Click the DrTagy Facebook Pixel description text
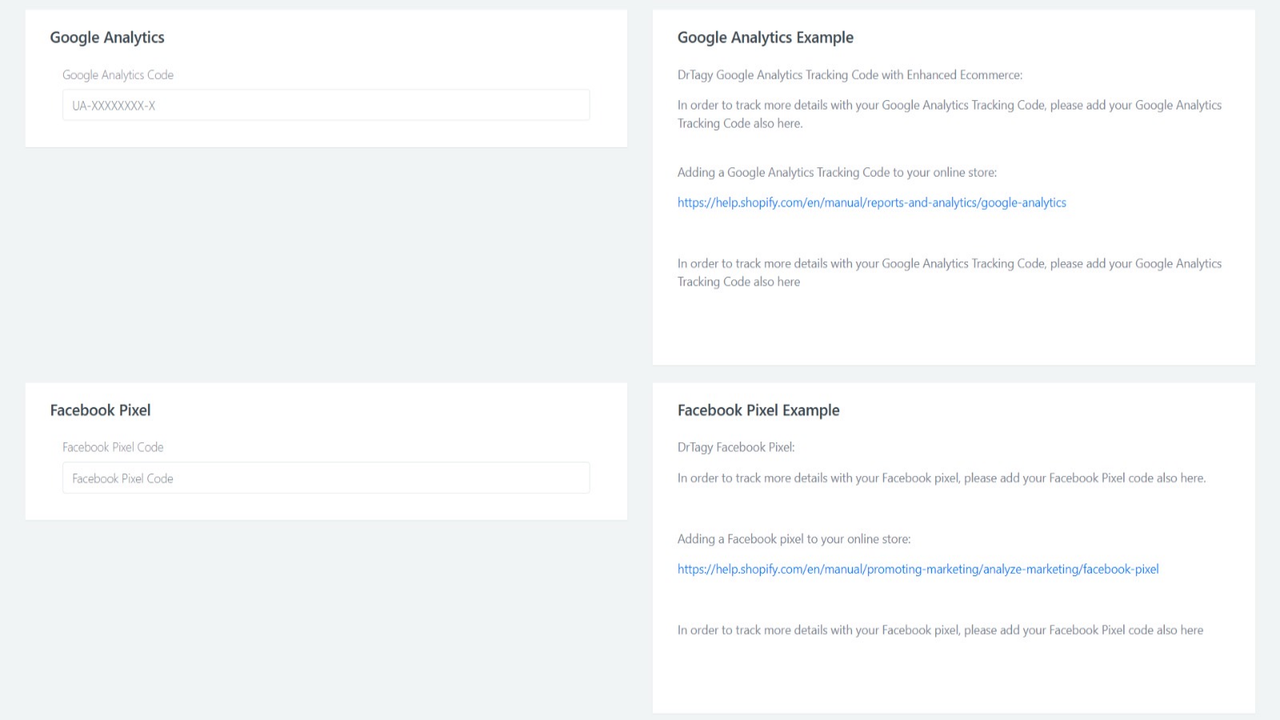This screenshot has height=720, width=1280. [736, 447]
